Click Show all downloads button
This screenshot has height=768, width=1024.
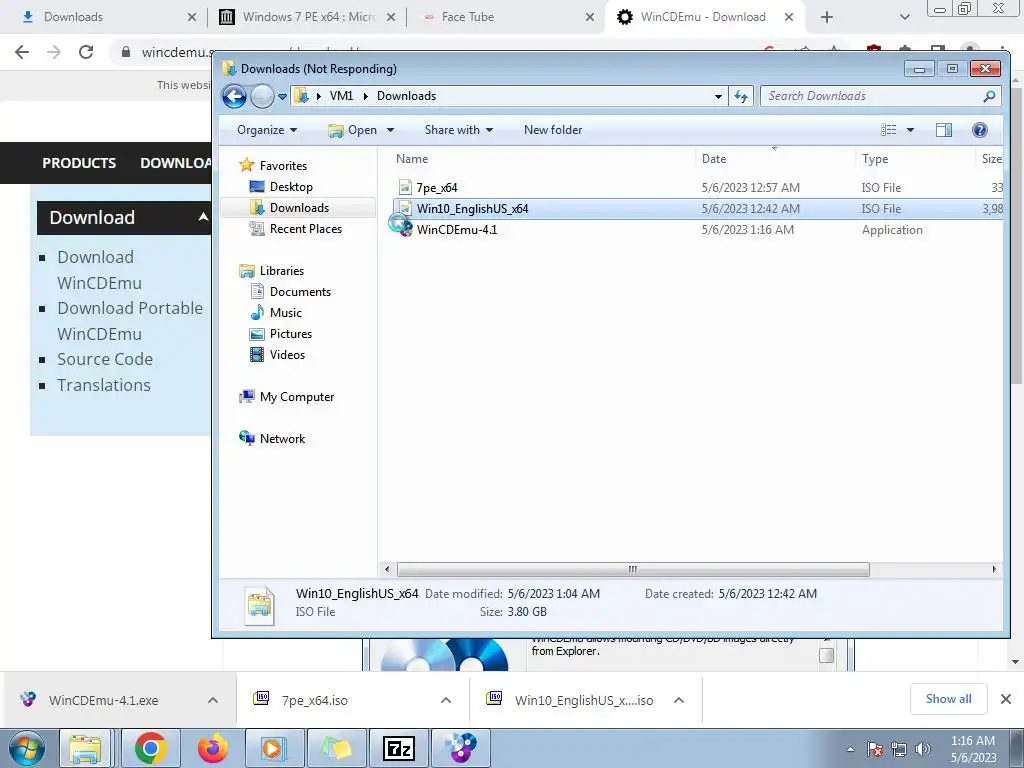point(948,699)
